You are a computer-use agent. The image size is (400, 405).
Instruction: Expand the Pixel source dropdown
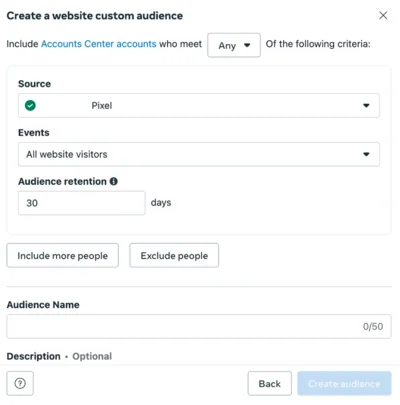[x=199, y=105]
